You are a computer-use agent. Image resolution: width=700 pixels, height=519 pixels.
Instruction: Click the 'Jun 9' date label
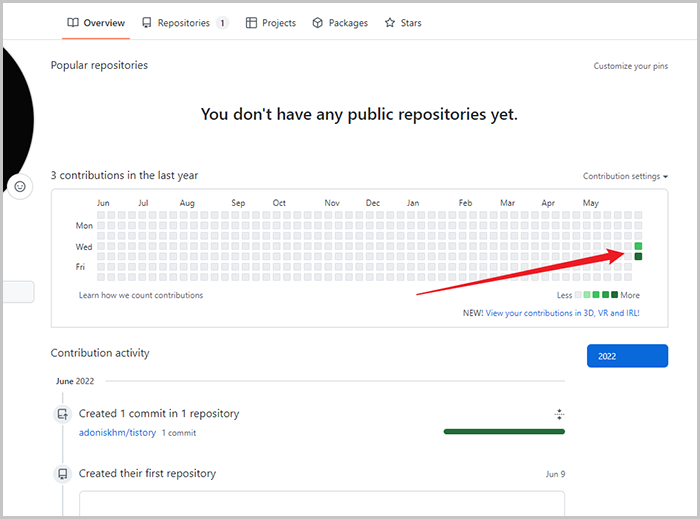pyautogui.click(x=555, y=474)
